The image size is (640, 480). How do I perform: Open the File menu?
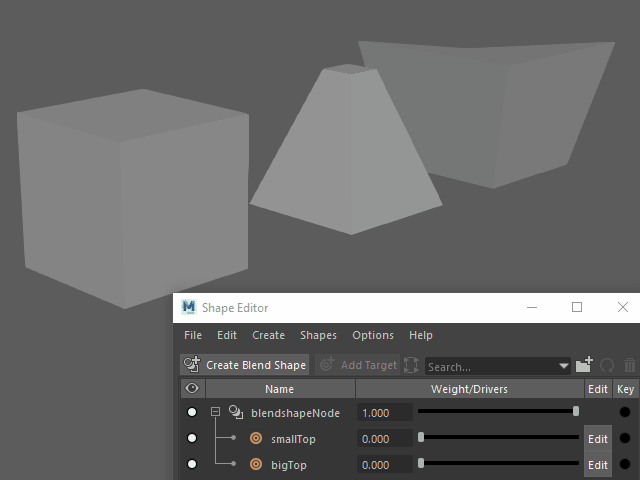coord(193,335)
